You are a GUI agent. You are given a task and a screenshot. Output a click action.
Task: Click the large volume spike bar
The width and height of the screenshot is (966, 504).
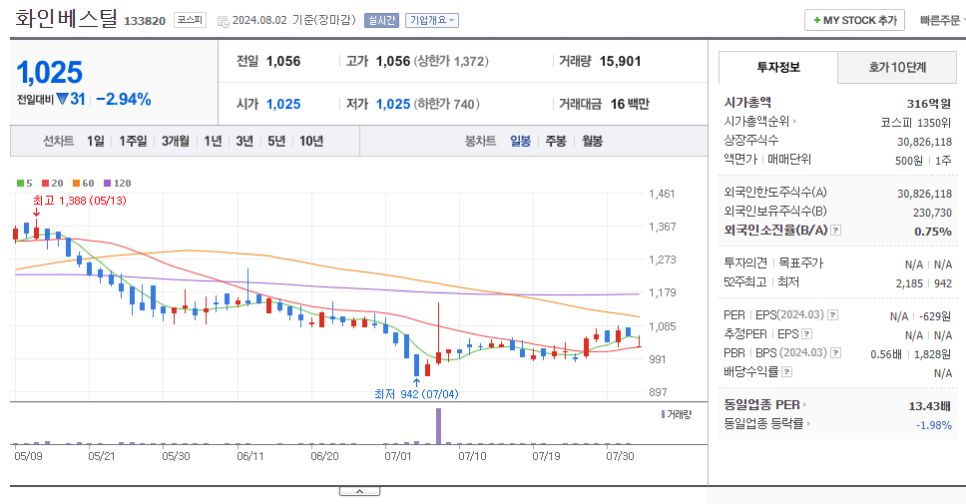coord(439,426)
